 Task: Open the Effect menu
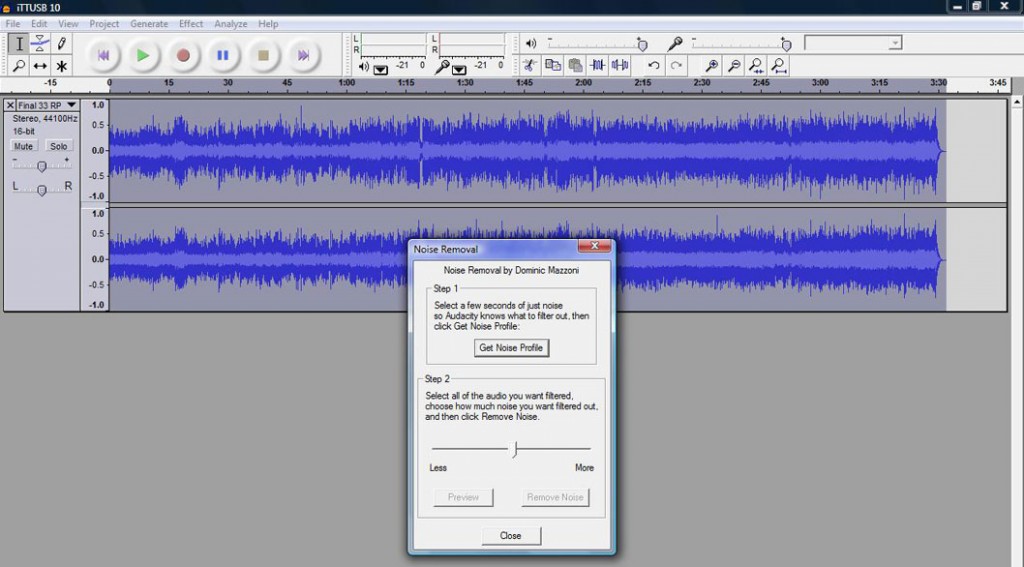click(191, 24)
